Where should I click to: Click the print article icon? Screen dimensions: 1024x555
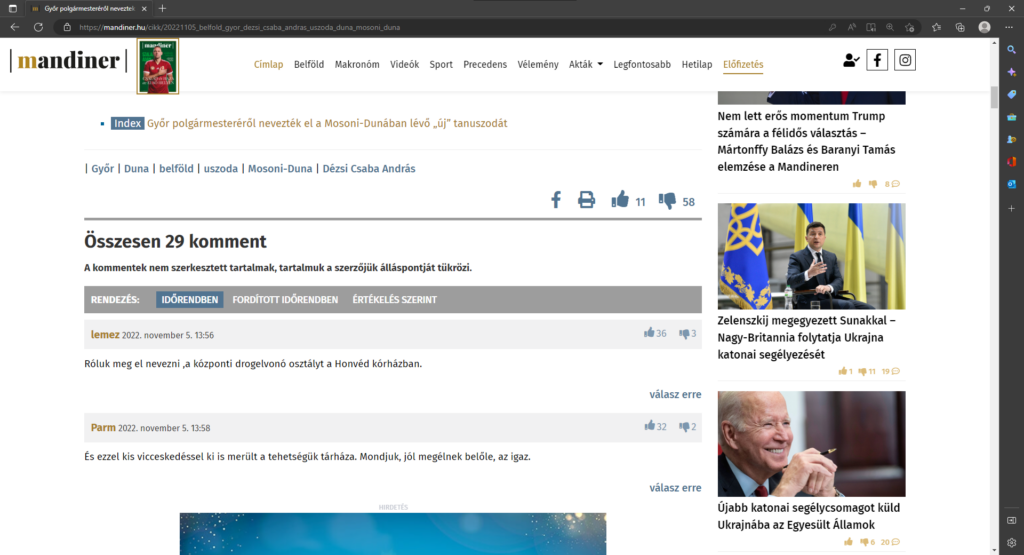pos(587,200)
